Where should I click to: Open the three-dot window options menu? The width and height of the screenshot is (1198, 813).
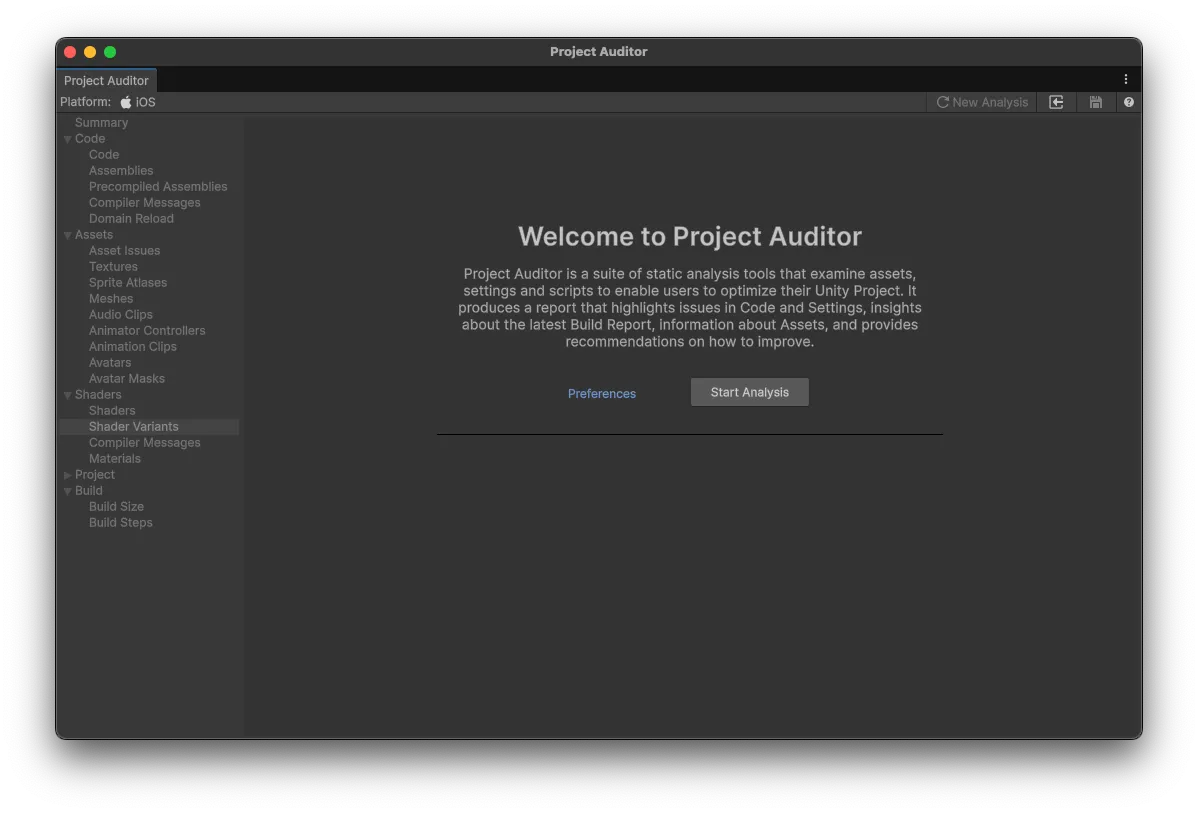coord(1126,79)
